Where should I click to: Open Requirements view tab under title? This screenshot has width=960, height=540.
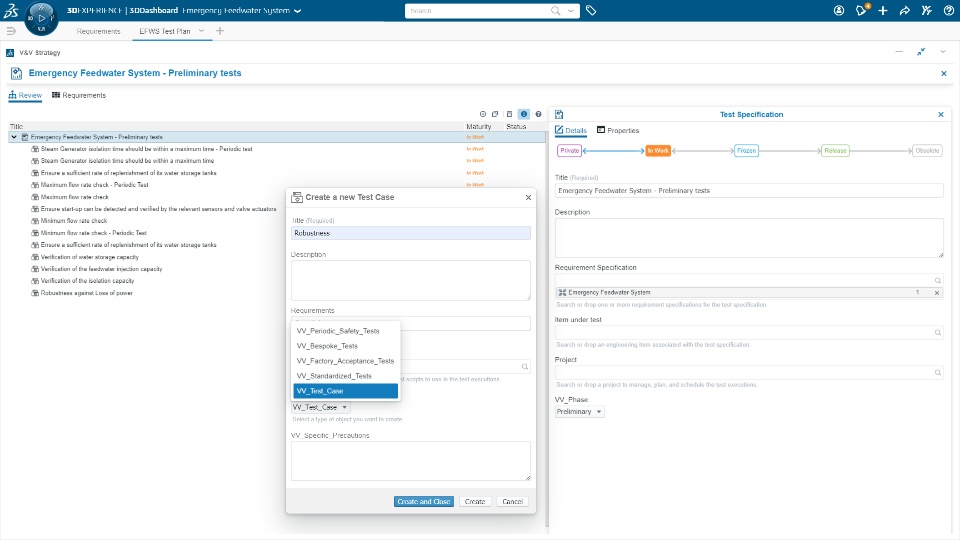coord(79,96)
